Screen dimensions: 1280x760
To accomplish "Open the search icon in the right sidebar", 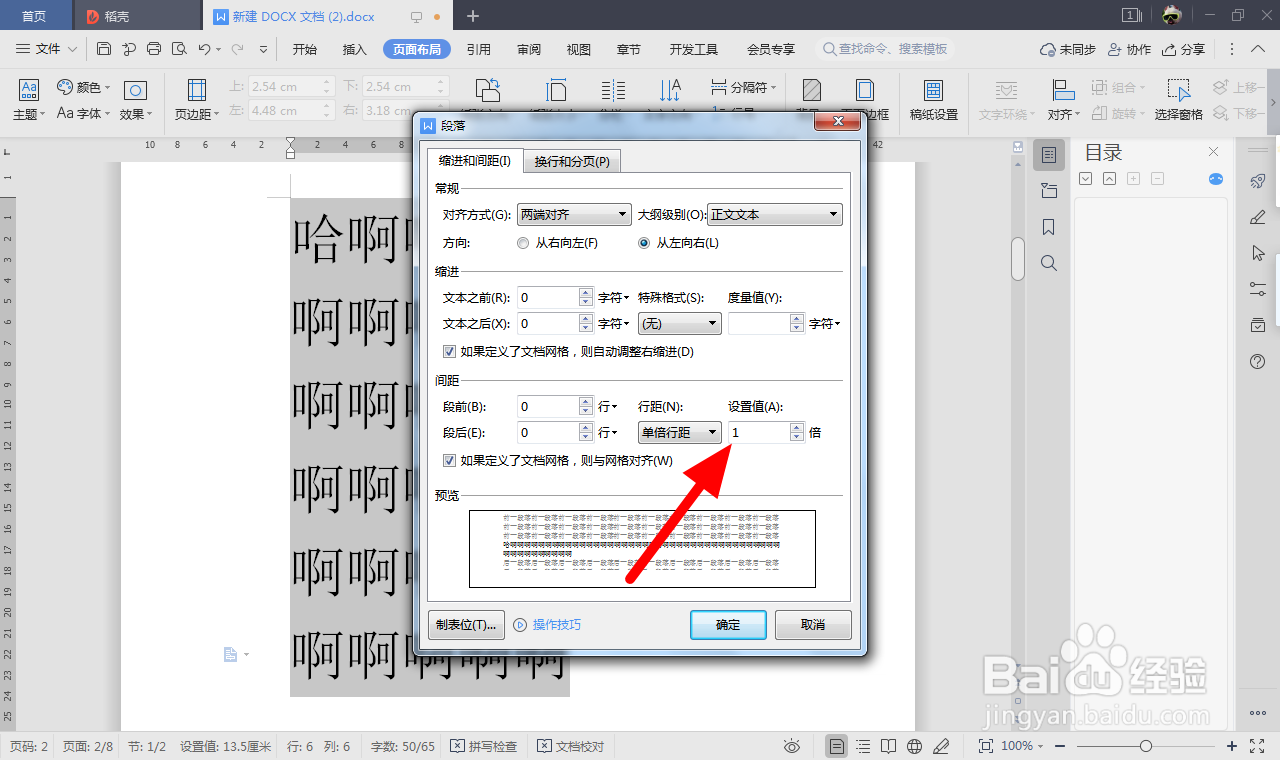I will click(1048, 263).
